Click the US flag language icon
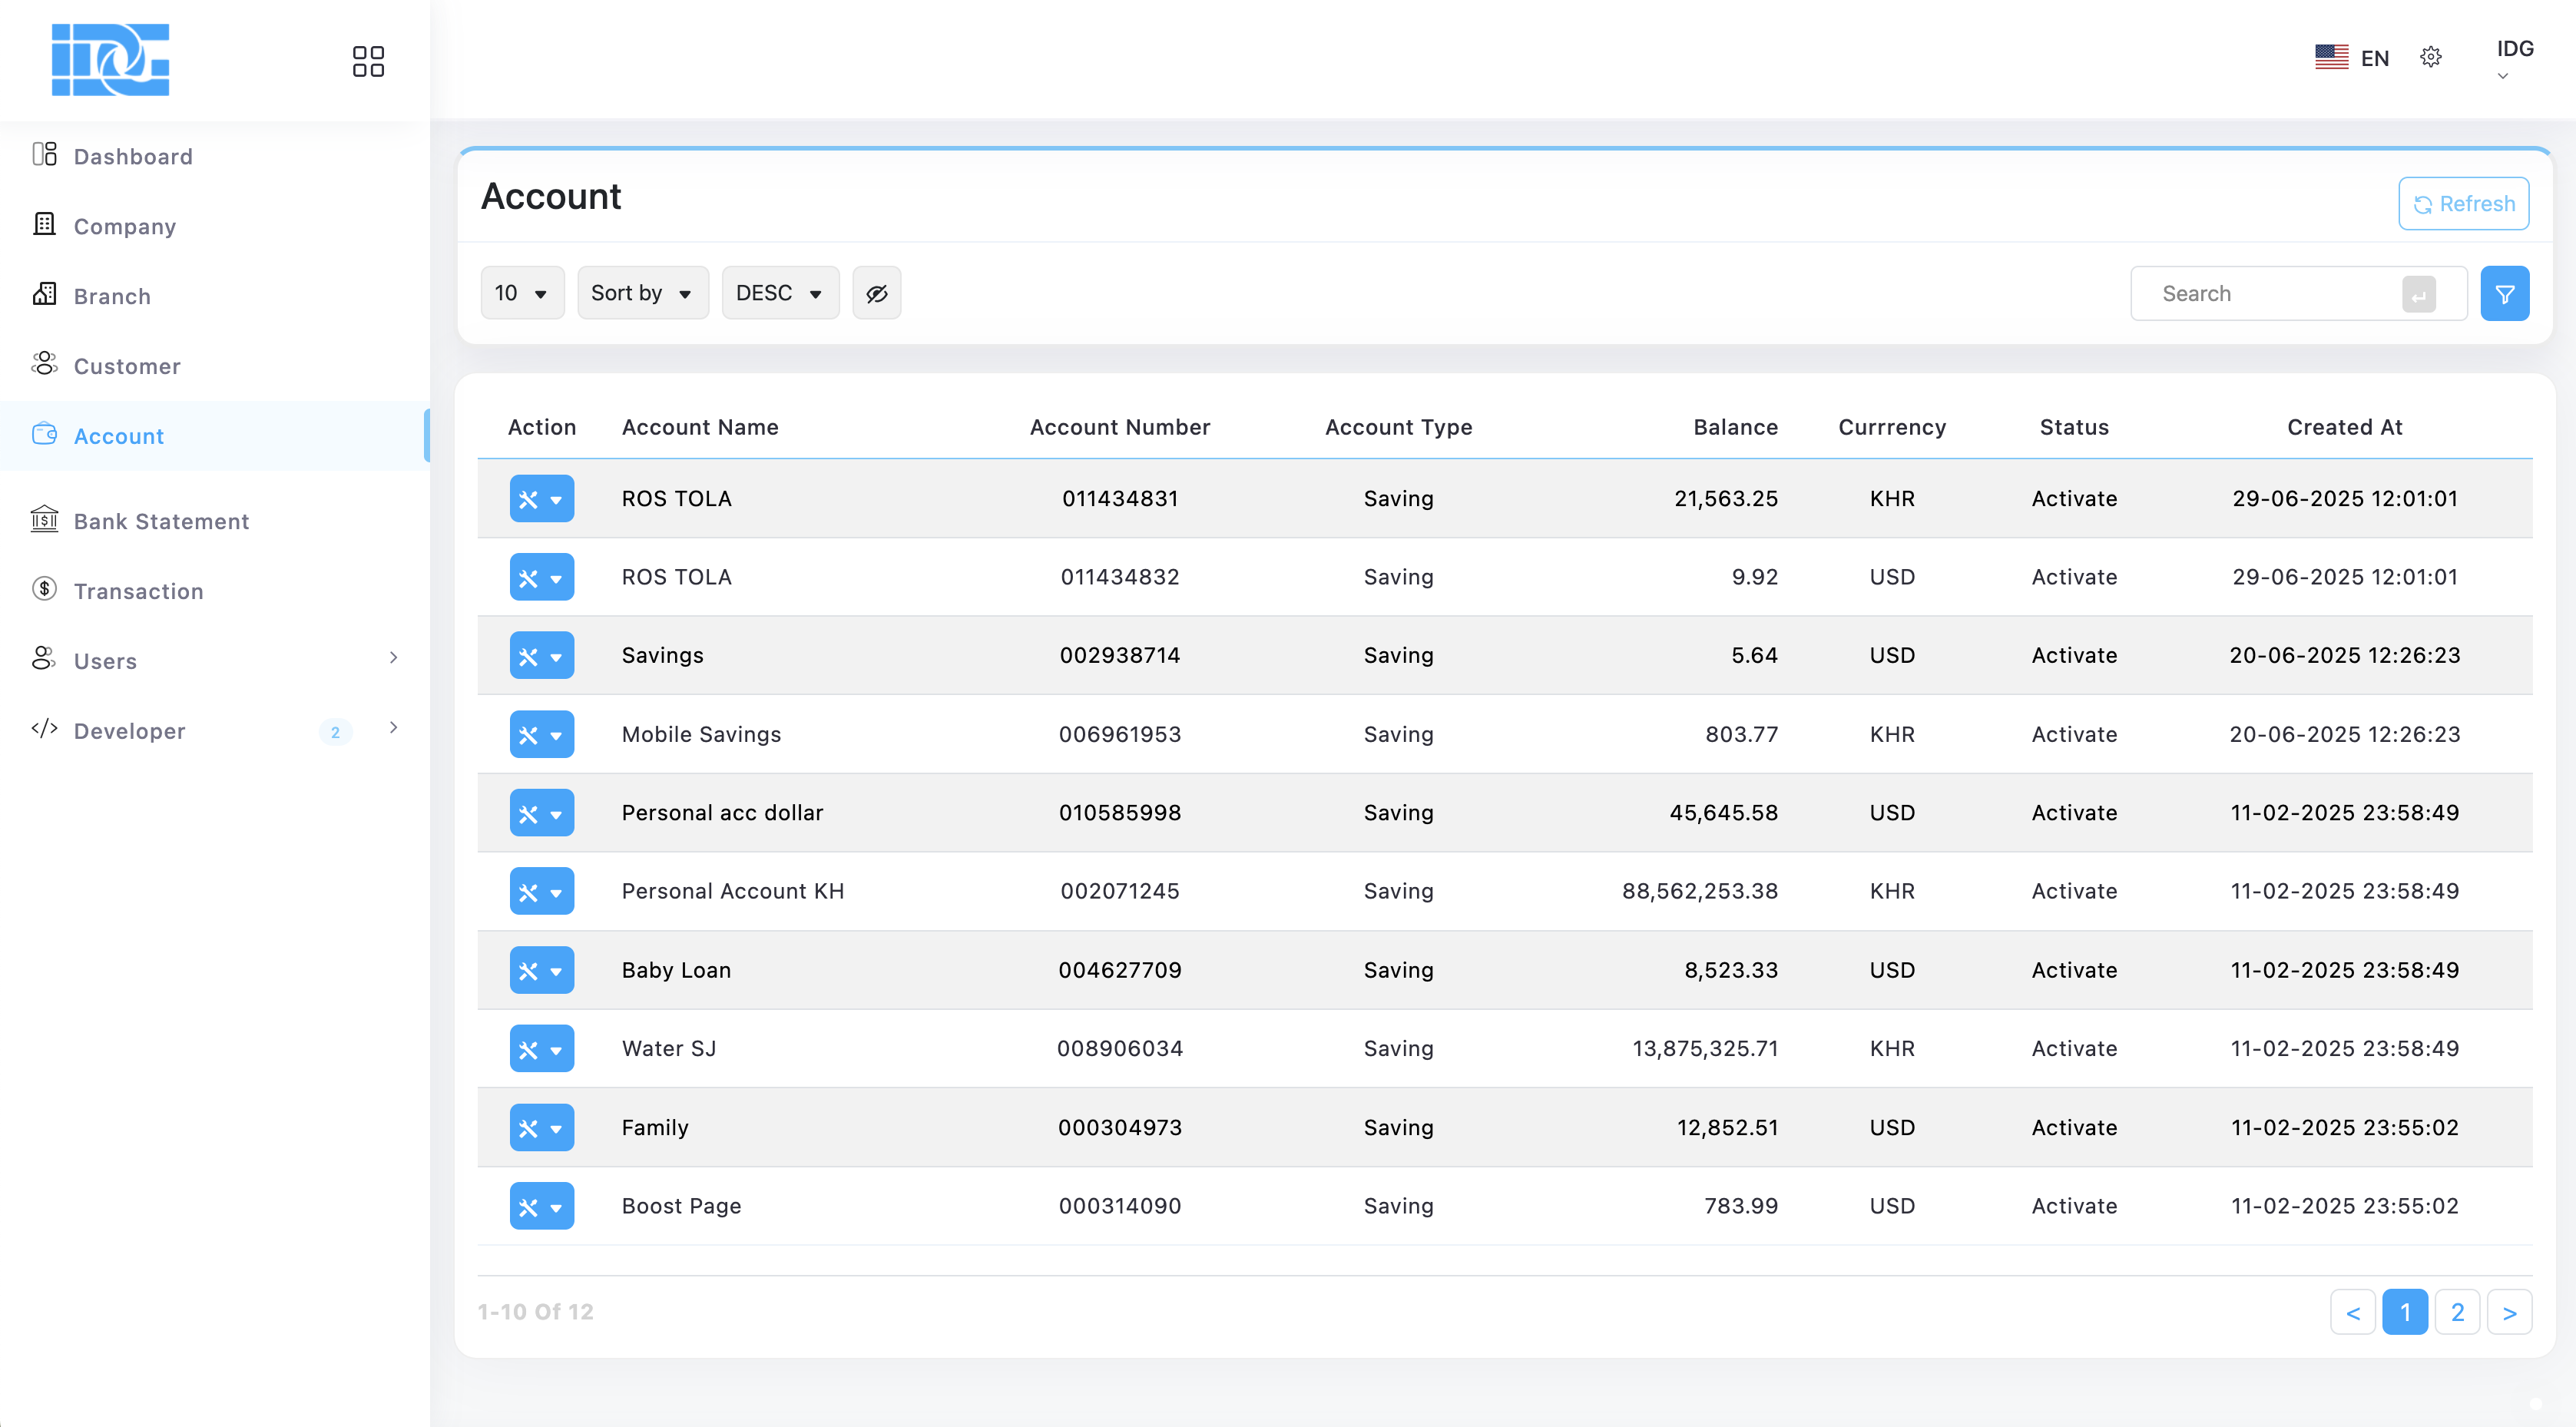 pos(2331,57)
